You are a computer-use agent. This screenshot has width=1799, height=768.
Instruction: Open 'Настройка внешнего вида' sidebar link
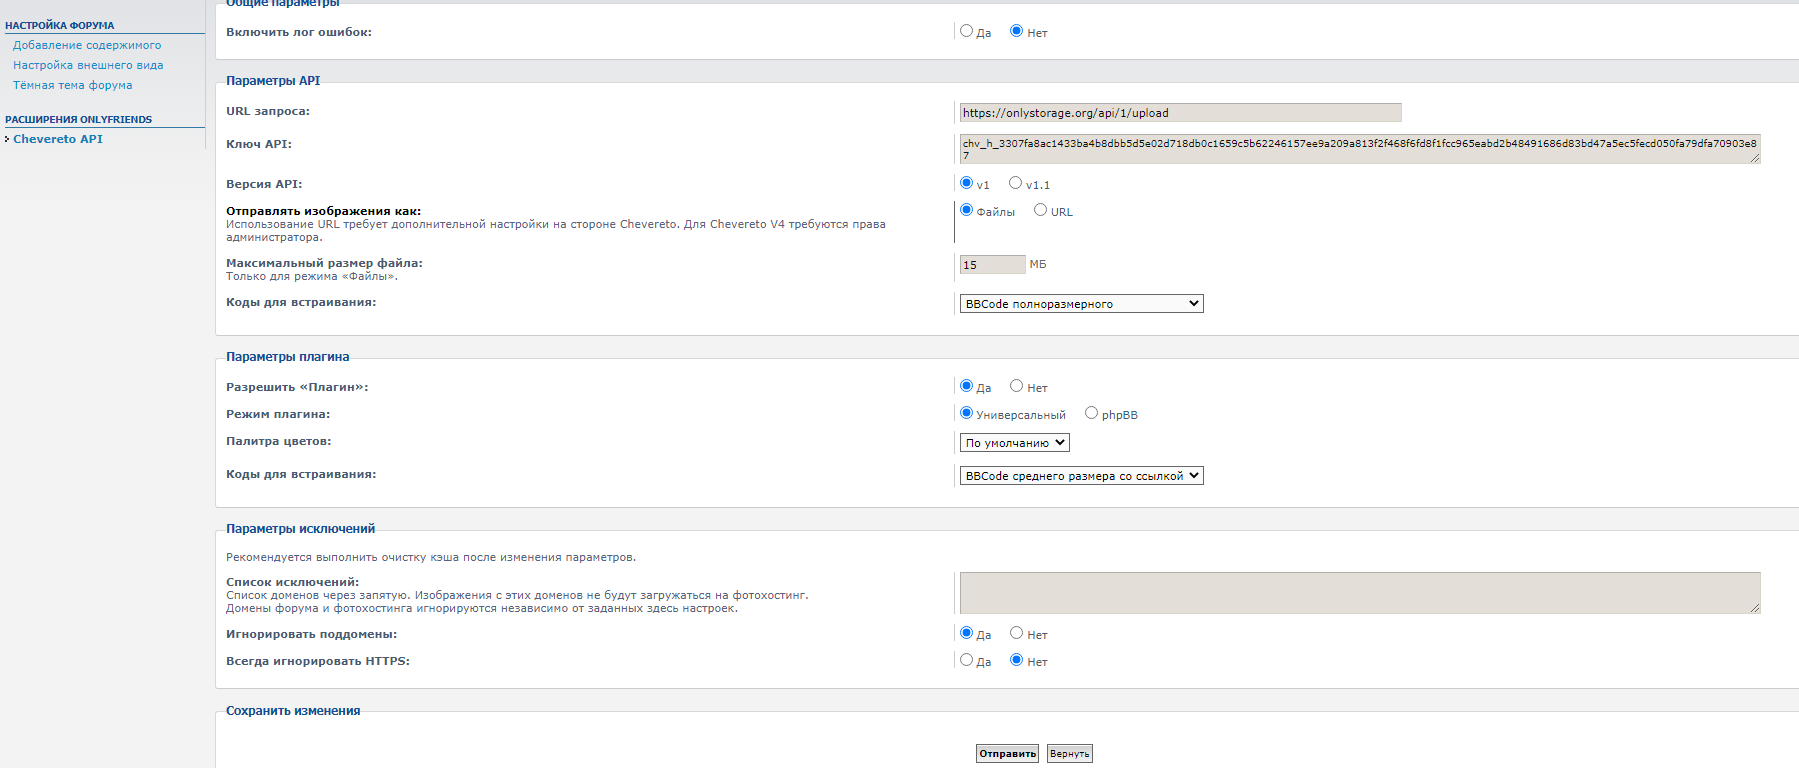tap(88, 65)
